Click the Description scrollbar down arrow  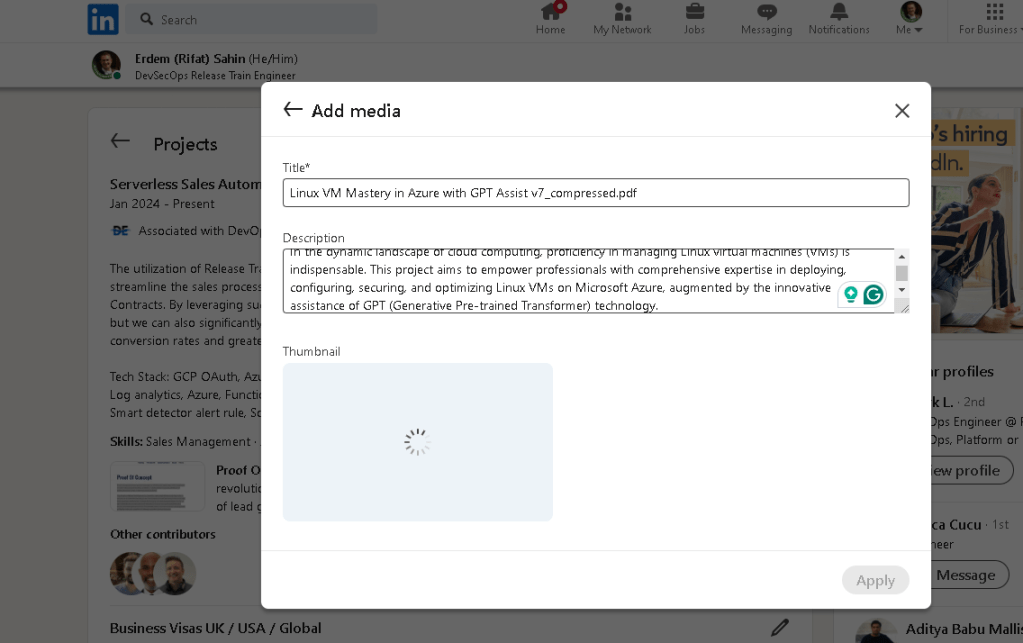coord(902,290)
